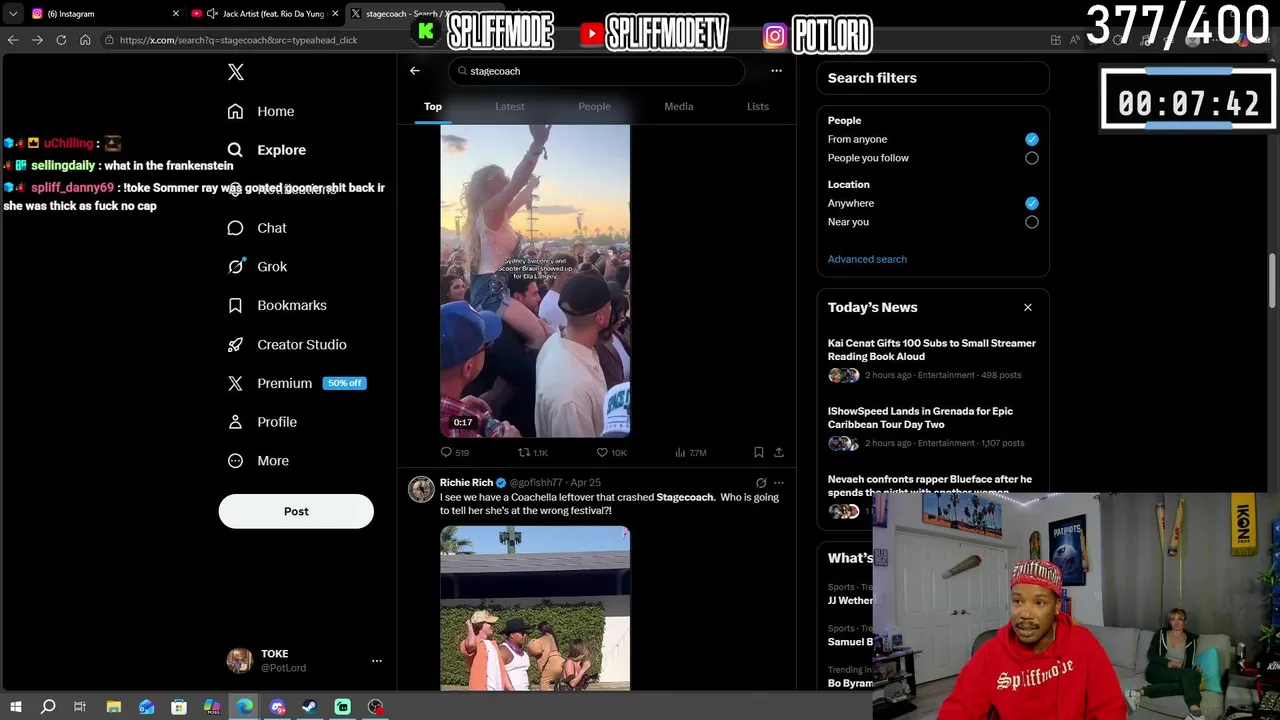Open the browser tab list dropdown
Screen dimensions: 1280x720
pyautogui.click(x=12, y=14)
